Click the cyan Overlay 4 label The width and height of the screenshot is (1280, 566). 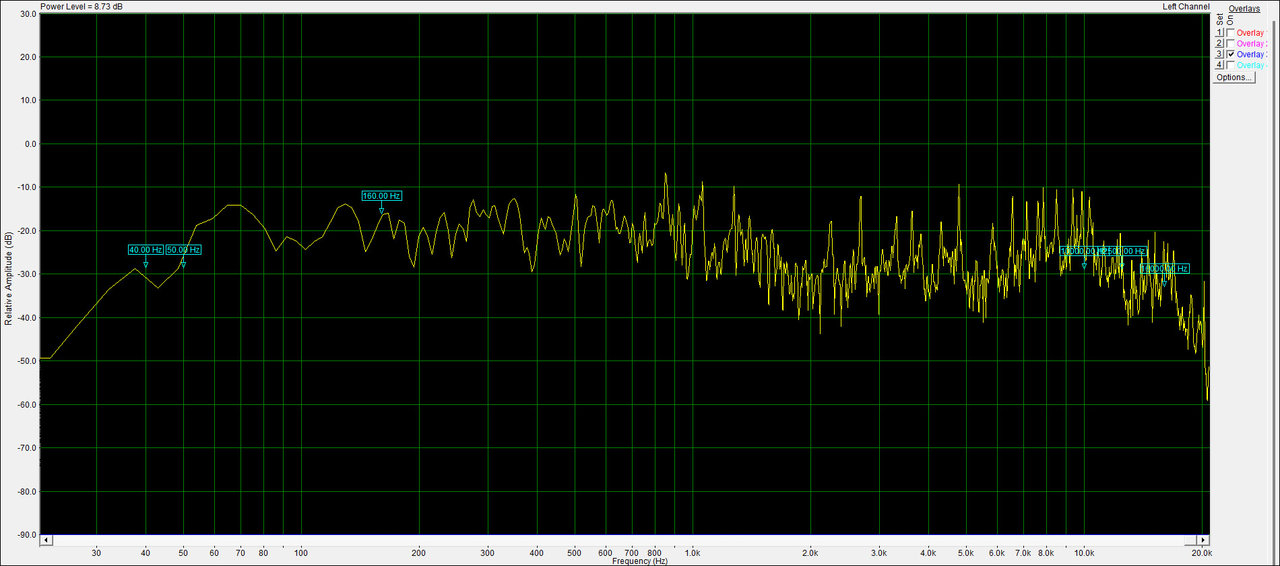[x=1251, y=65]
